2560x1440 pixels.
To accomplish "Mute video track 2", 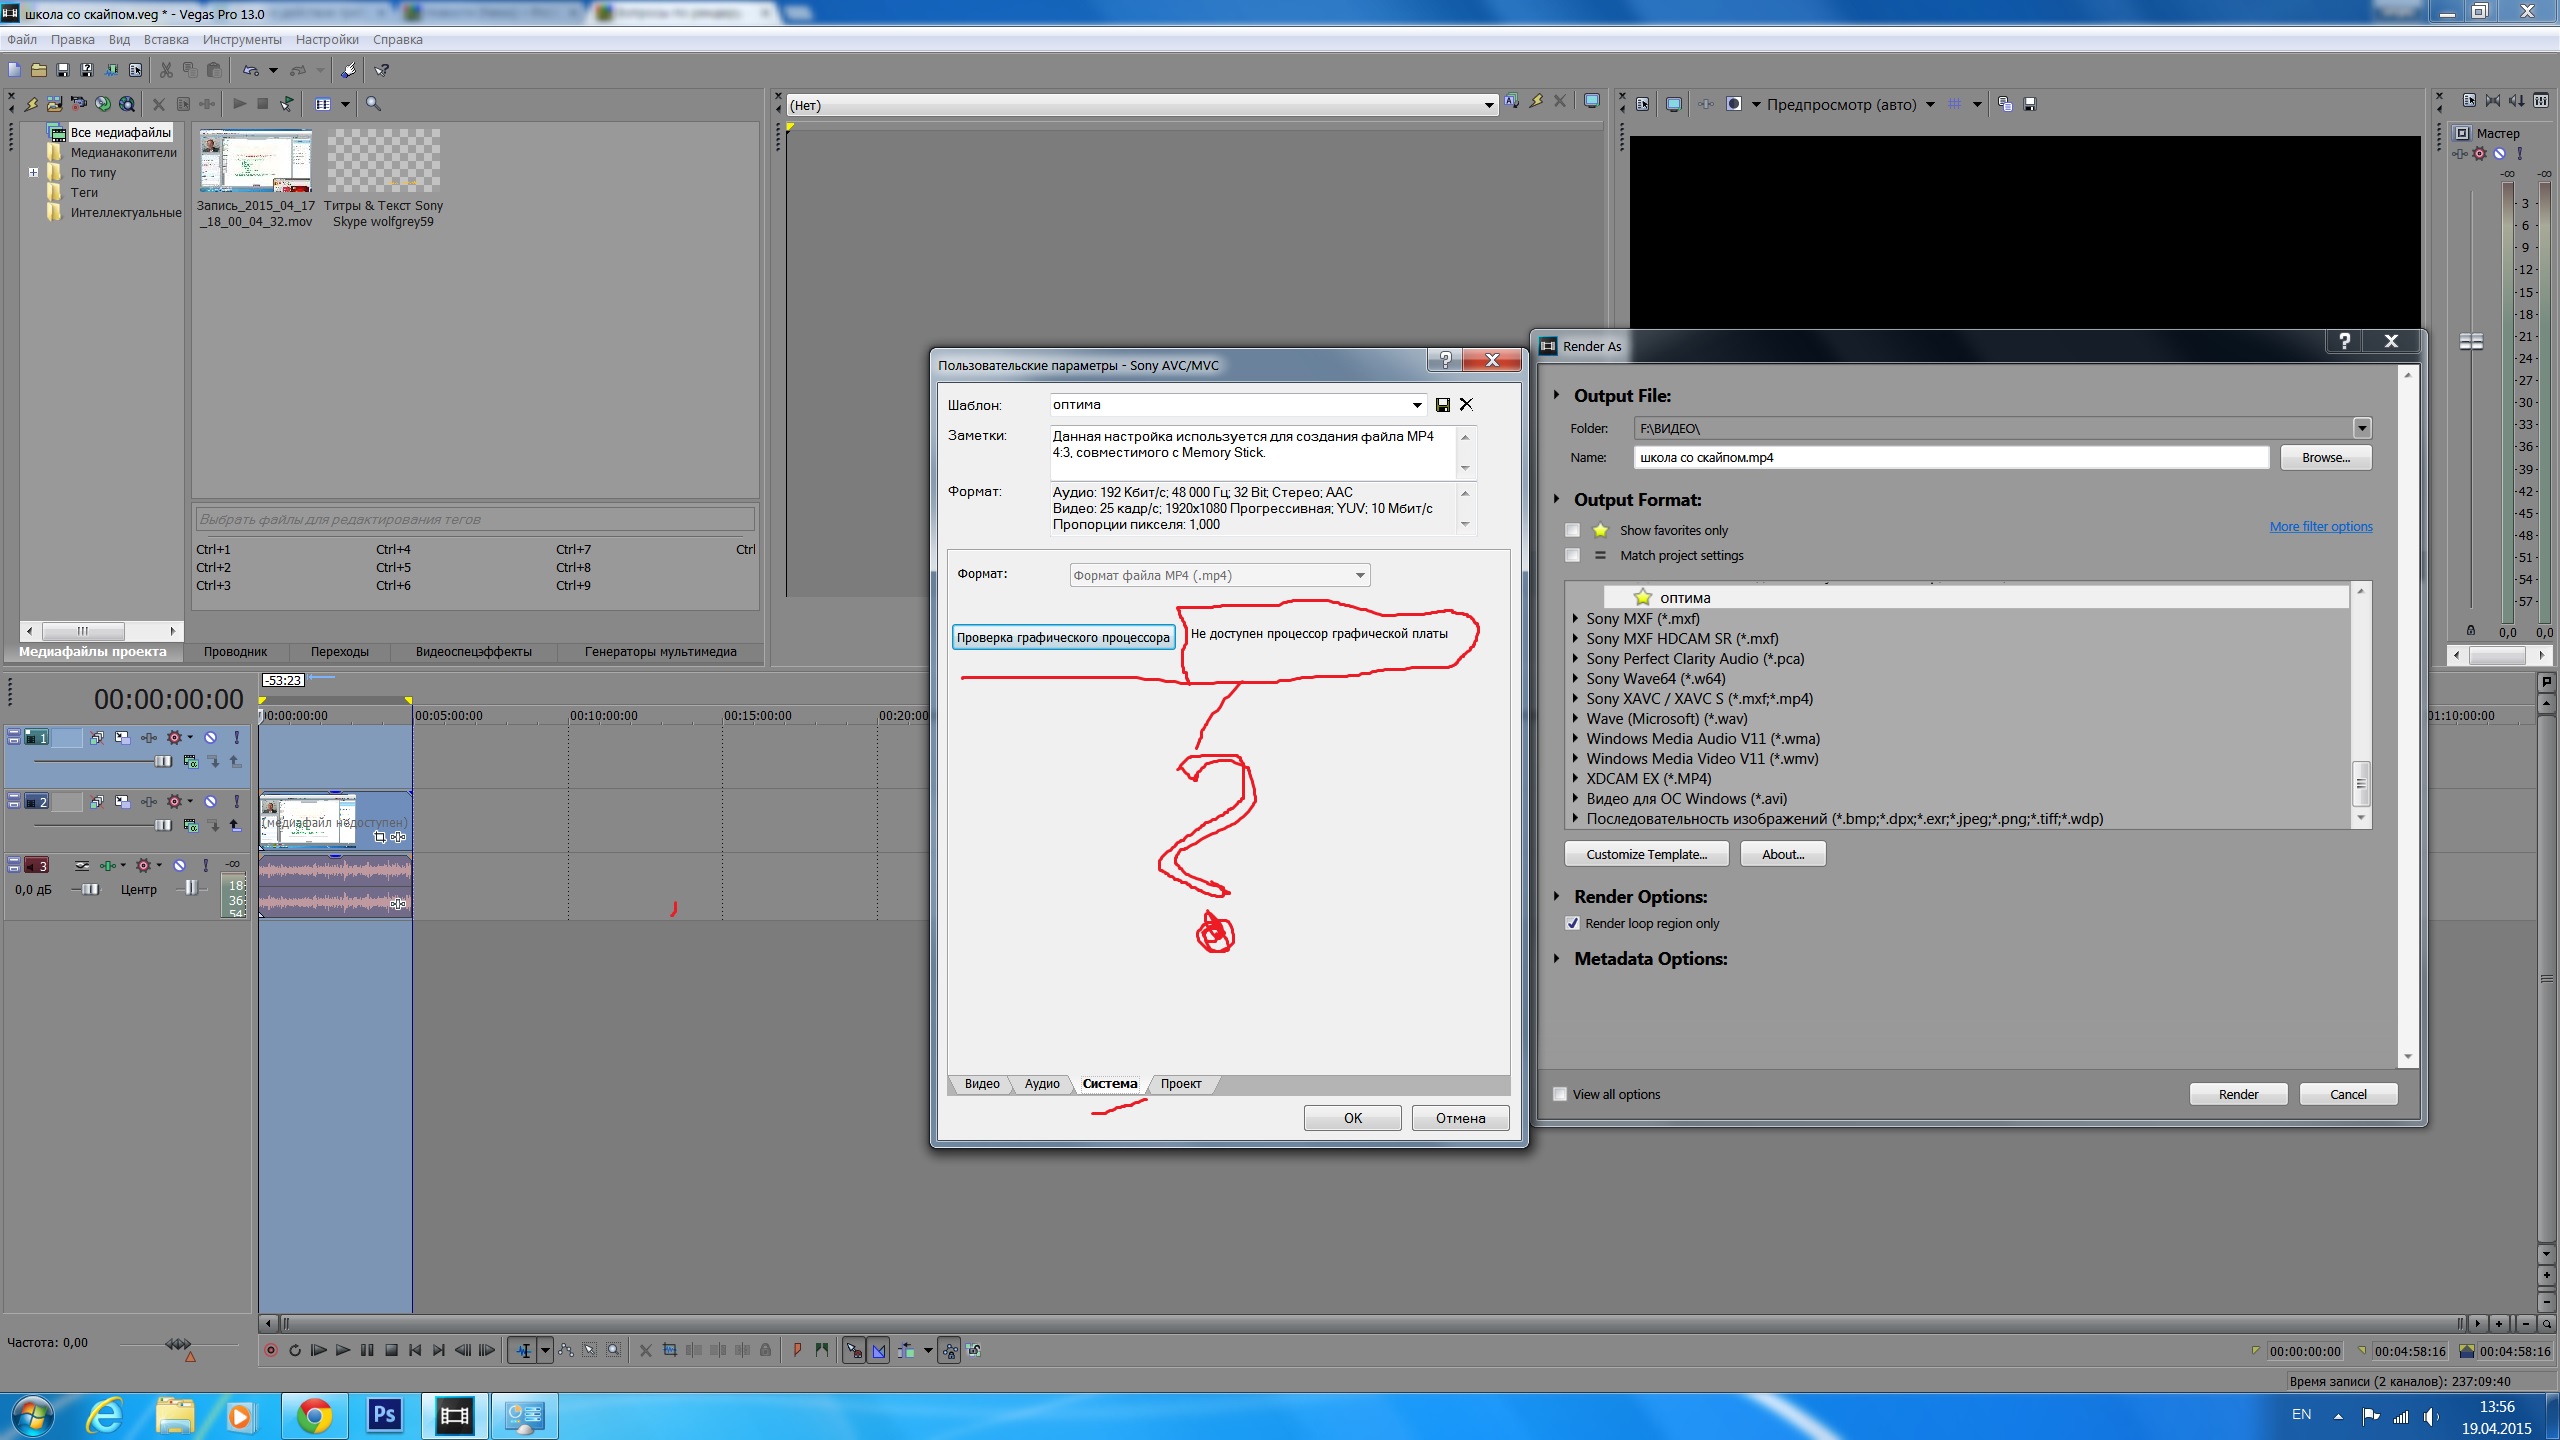I will [x=211, y=802].
